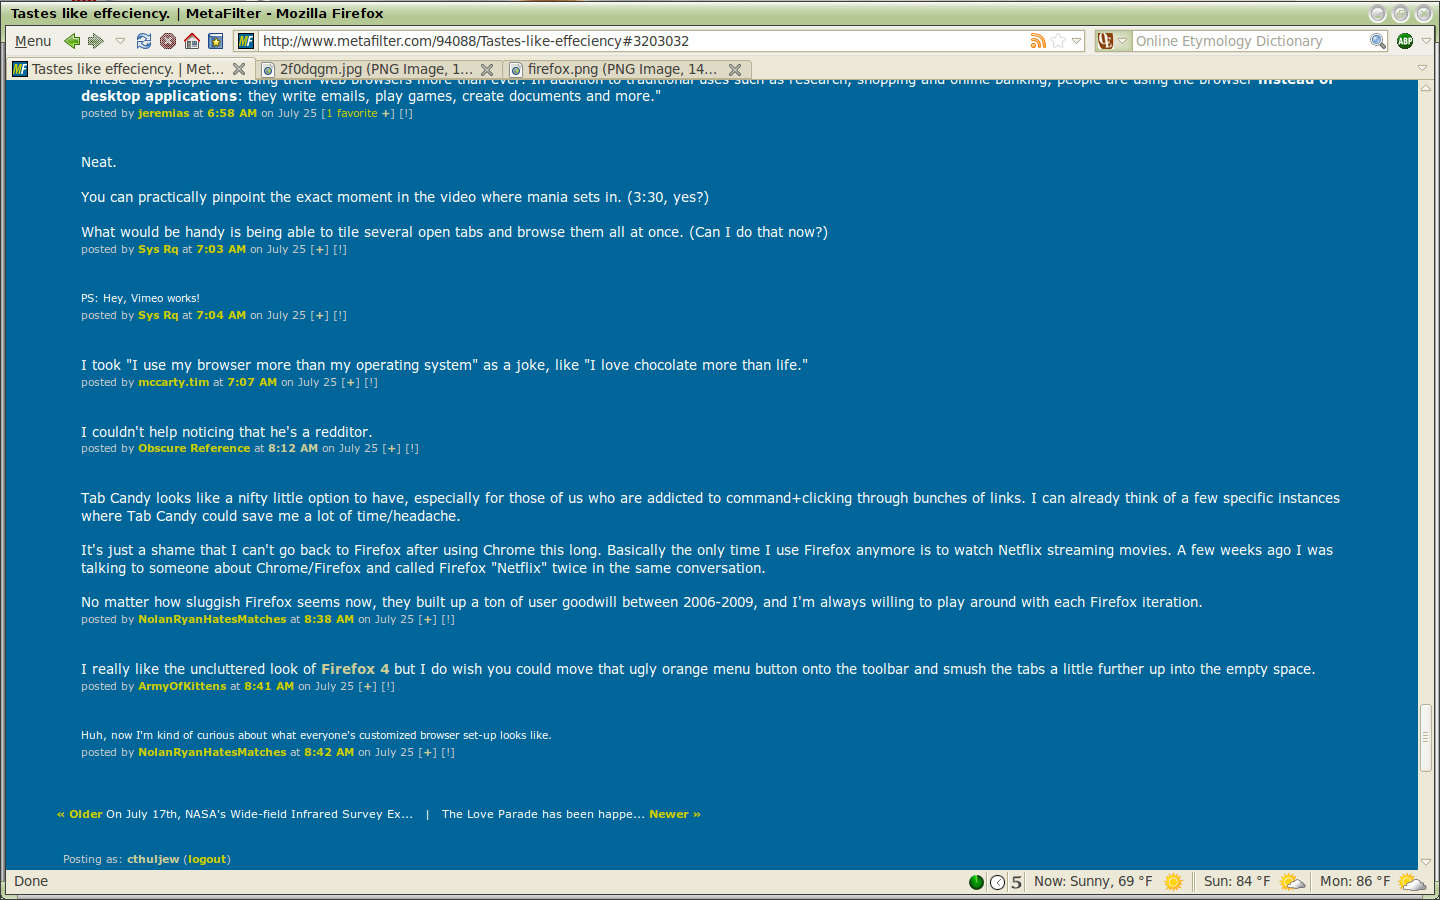Switch to the 2f0dqgm.jpg image tab
Screen dimensions: 1440x900
coord(376,69)
